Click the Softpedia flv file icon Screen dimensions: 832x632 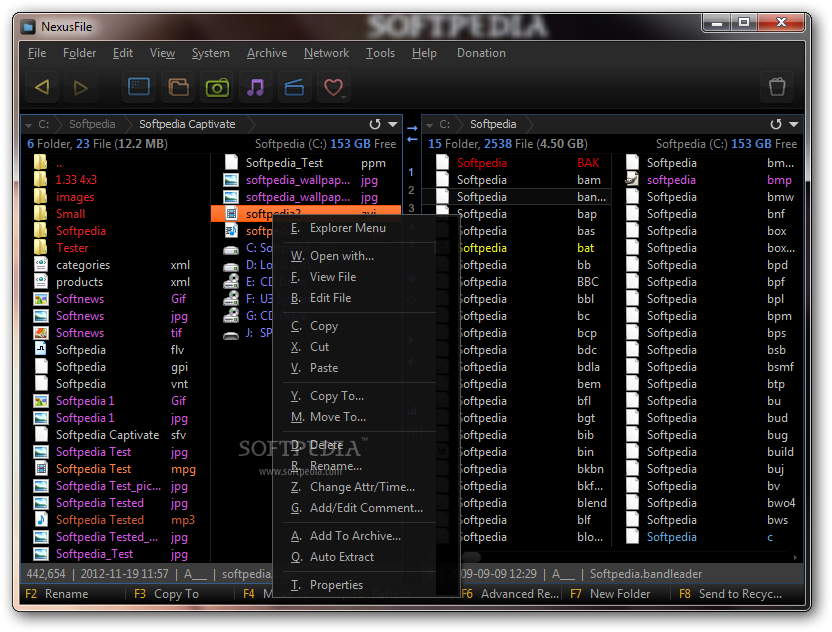41,350
